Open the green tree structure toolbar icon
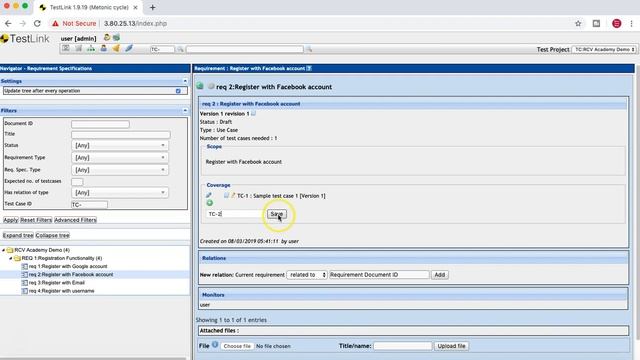This screenshot has width=640, height=360. pyautogui.click(x=91, y=49)
